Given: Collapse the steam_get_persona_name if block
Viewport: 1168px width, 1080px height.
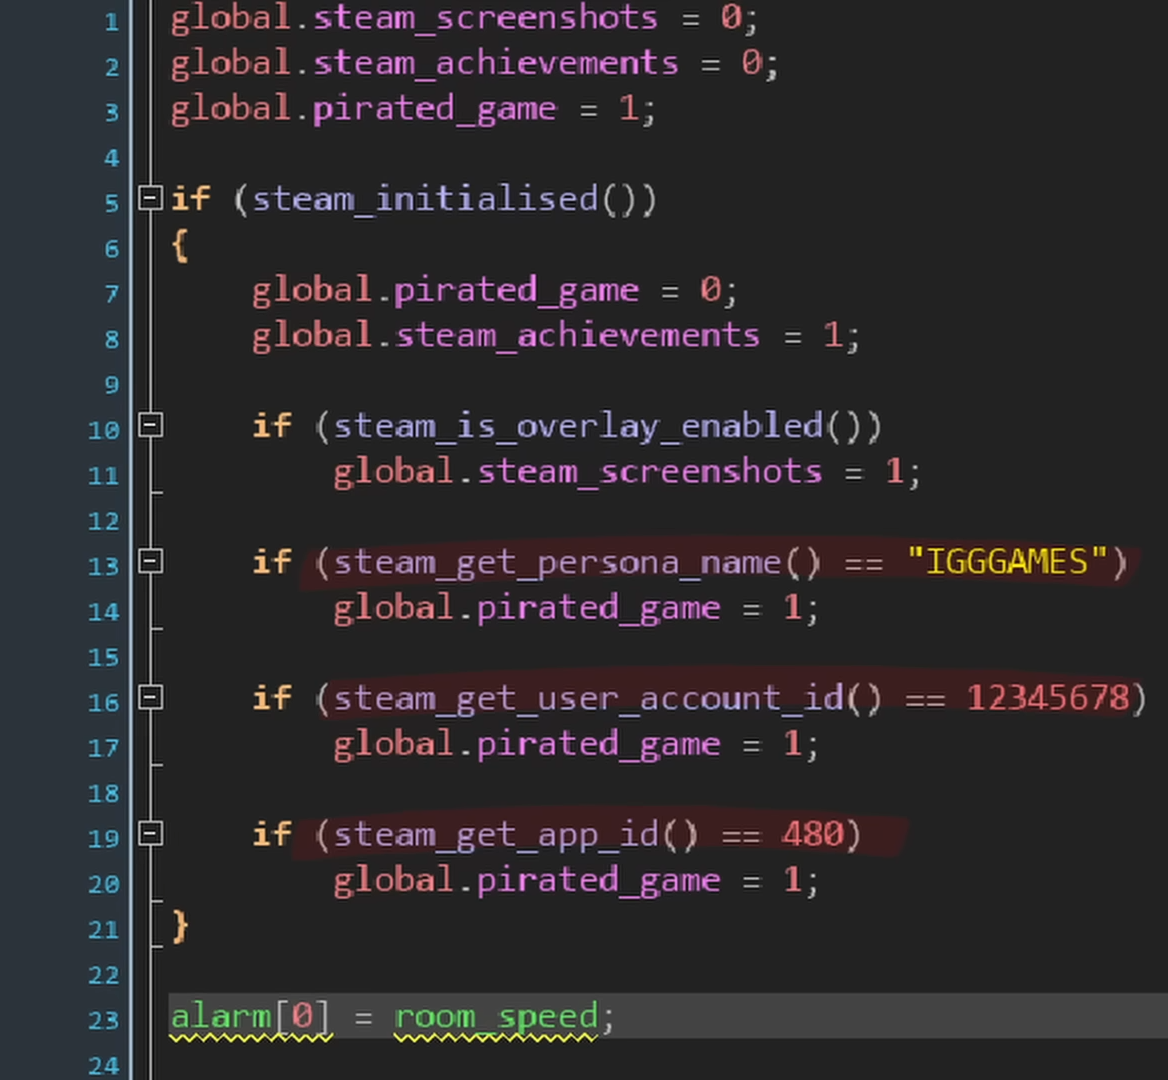Looking at the screenshot, I should pyautogui.click(x=150, y=561).
